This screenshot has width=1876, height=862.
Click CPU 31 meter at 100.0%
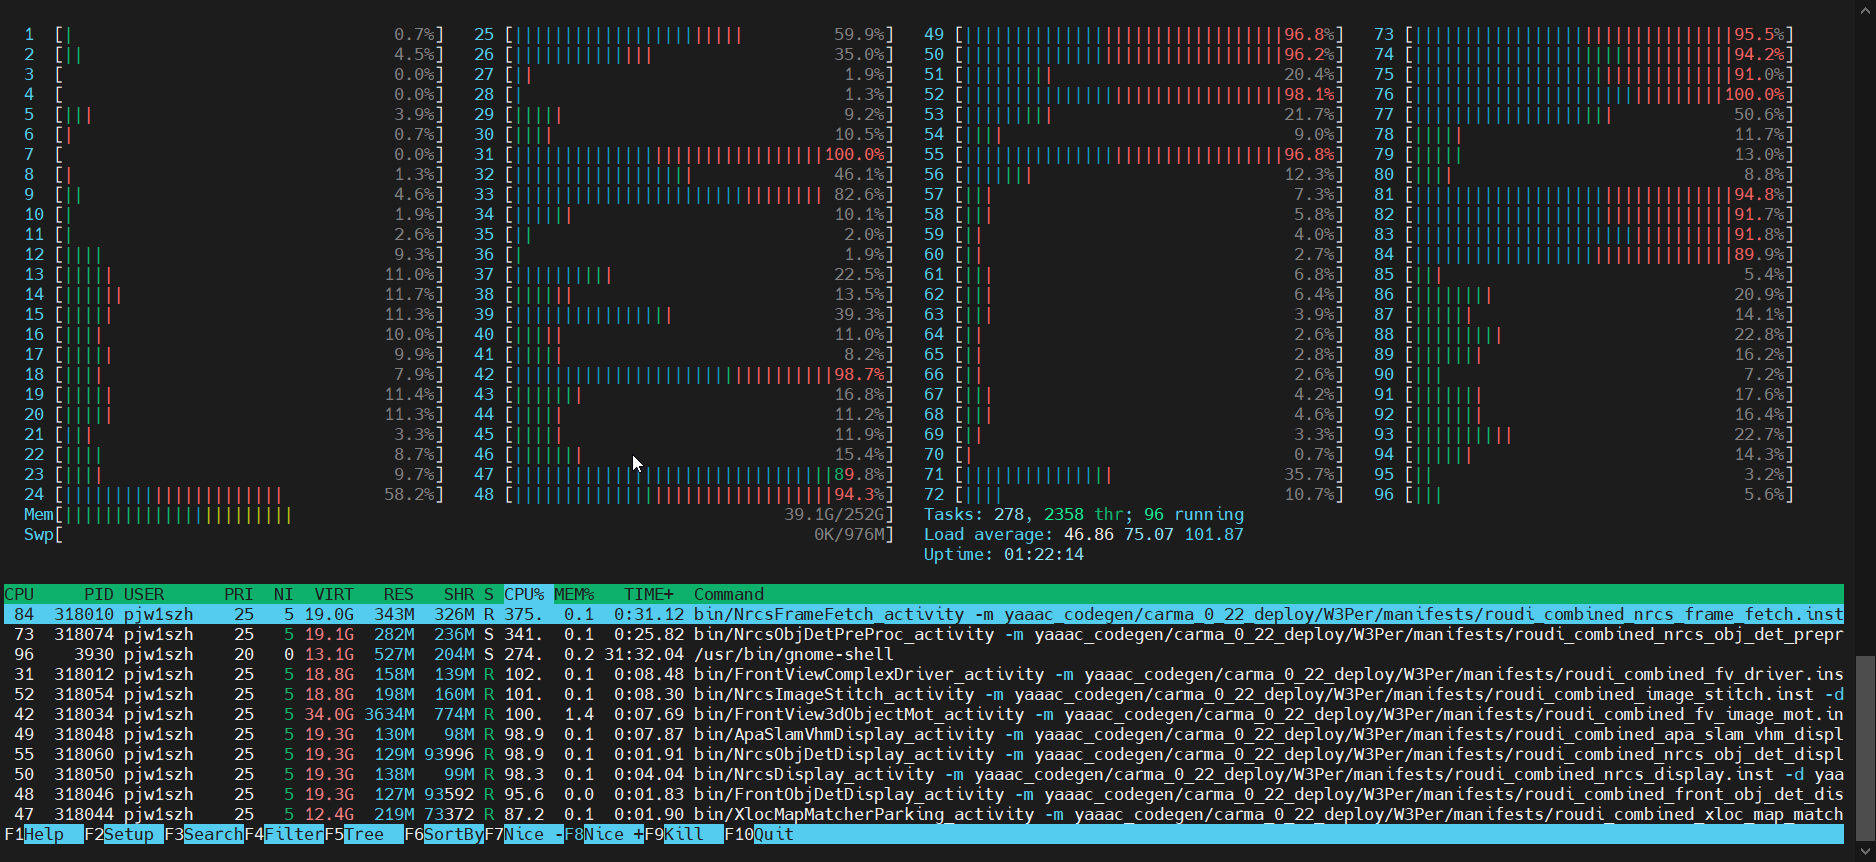tap(684, 154)
